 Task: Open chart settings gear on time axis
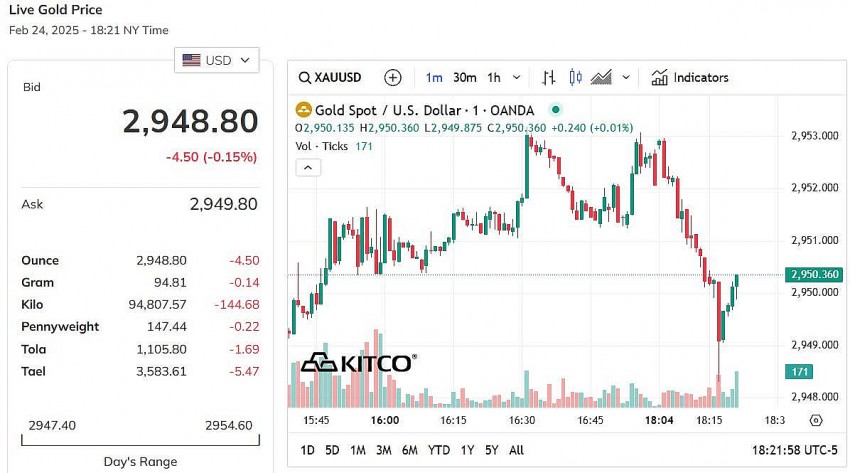pyautogui.click(x=816, y=420)
